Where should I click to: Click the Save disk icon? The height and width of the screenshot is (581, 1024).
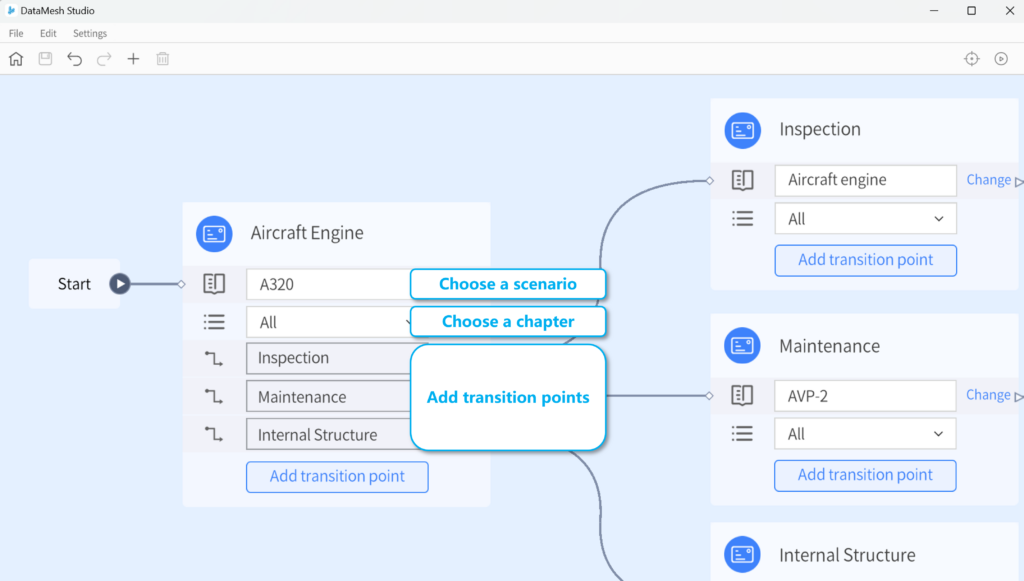pyautogui.click(x=45, y=59)
